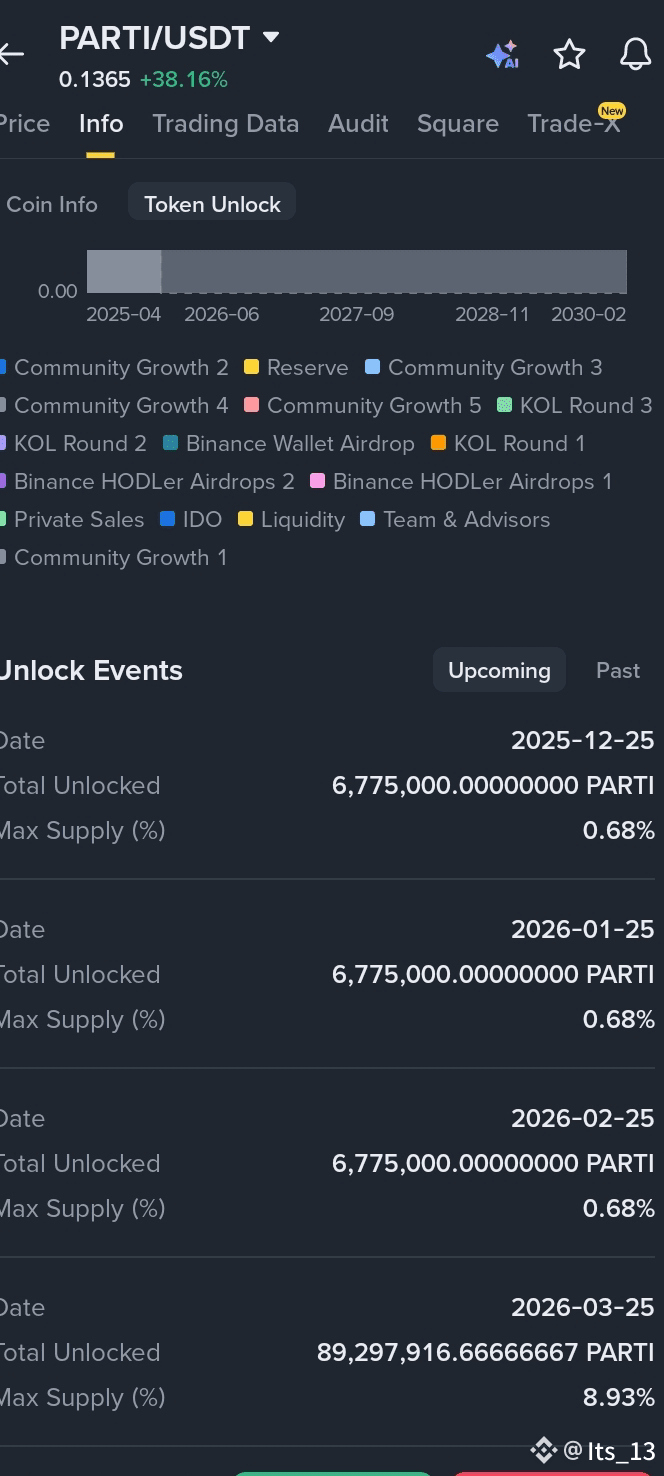Toggle the IDO blue legend marker
The width and height of the screenshot is (664, 1476).
(x=167, y=519)
